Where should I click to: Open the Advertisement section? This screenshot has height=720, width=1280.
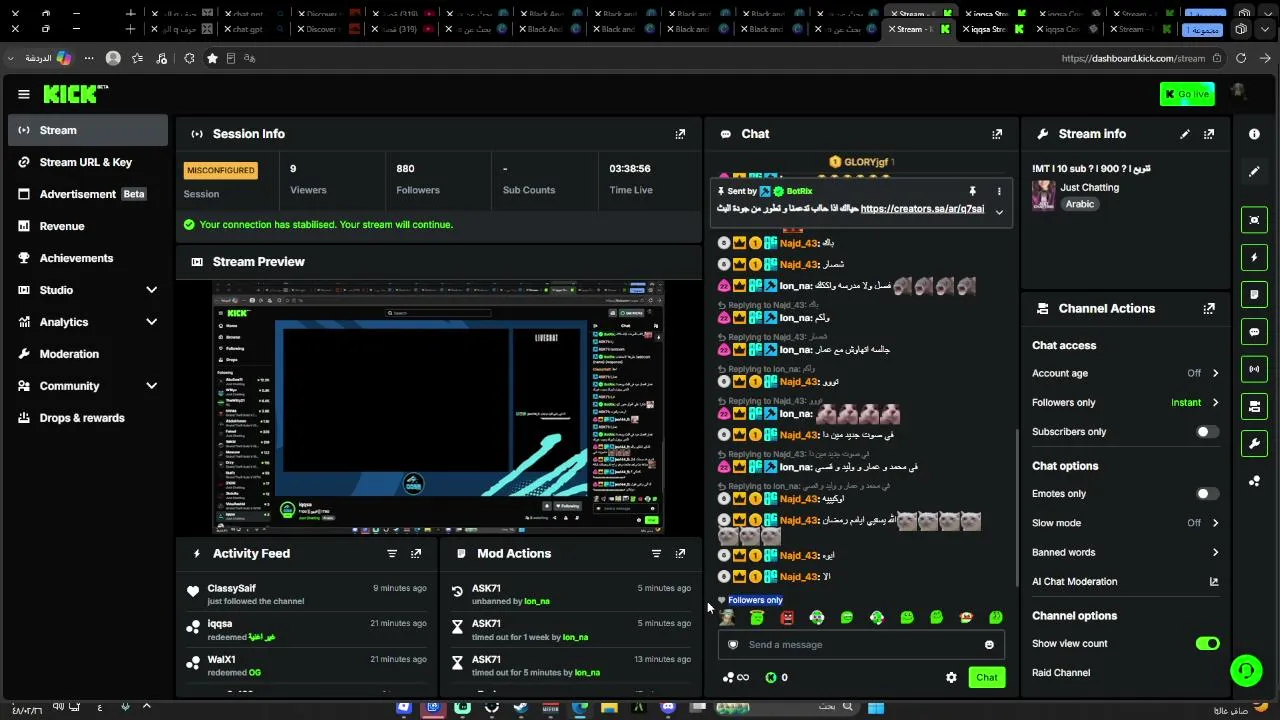click(x=88, y=194)
